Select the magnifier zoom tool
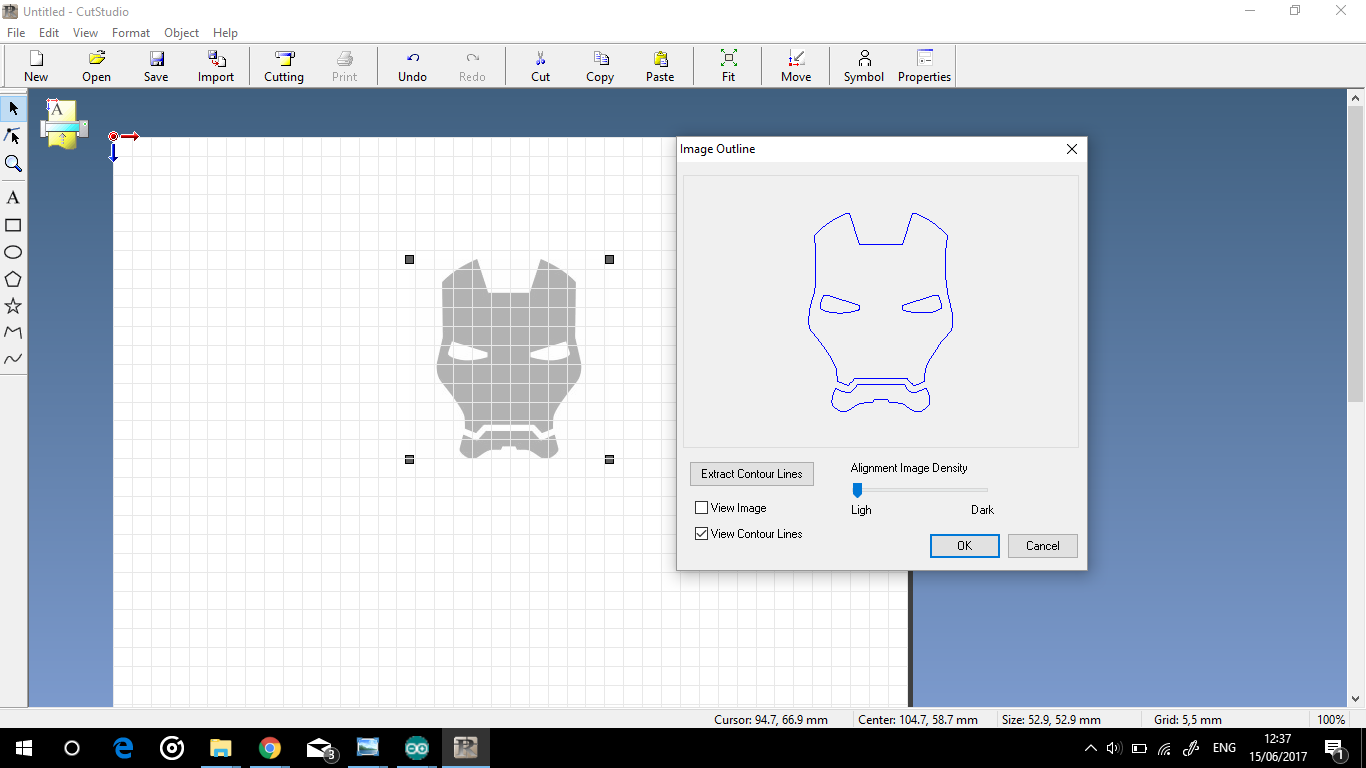 (x=13, y=163)
